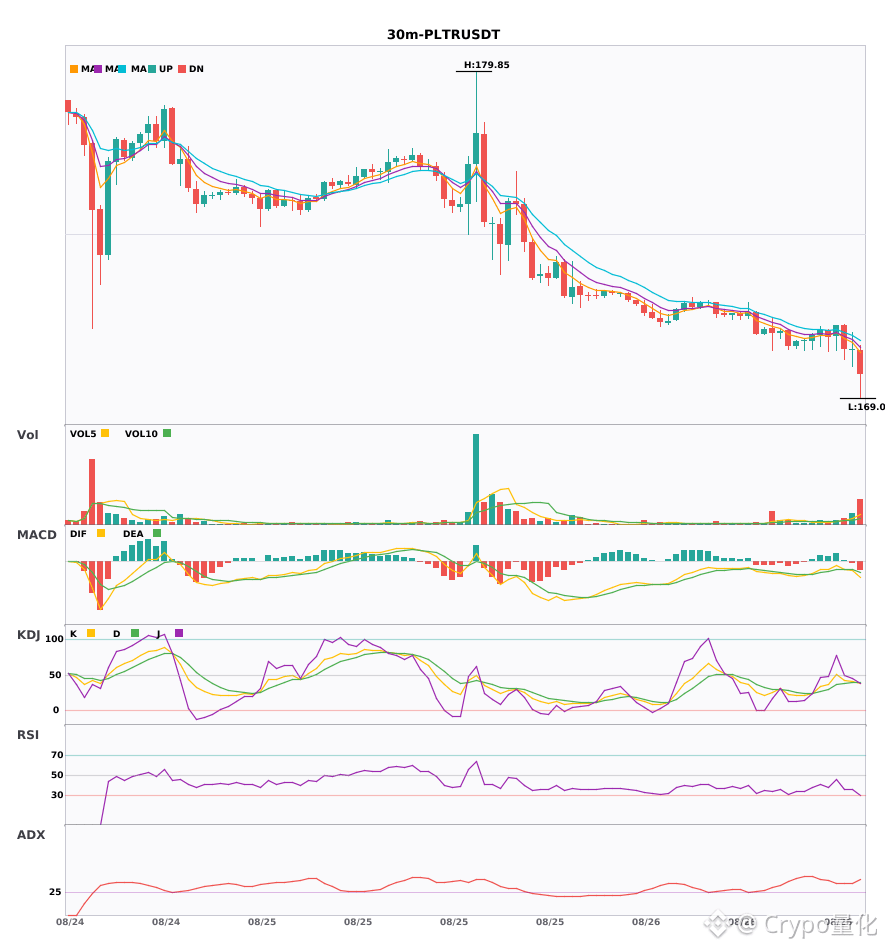Viewport: 885px width, 950px height.
Task: Click the 30 axis value in RSI panel
Action: pyautogui.click(x=57, y=795)
